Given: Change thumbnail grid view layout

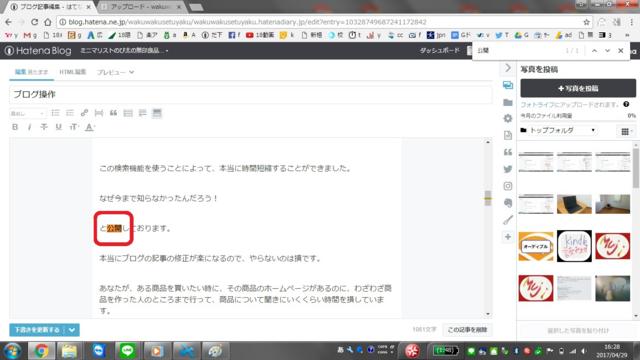Looking at the screenshot, I should 626,131.
